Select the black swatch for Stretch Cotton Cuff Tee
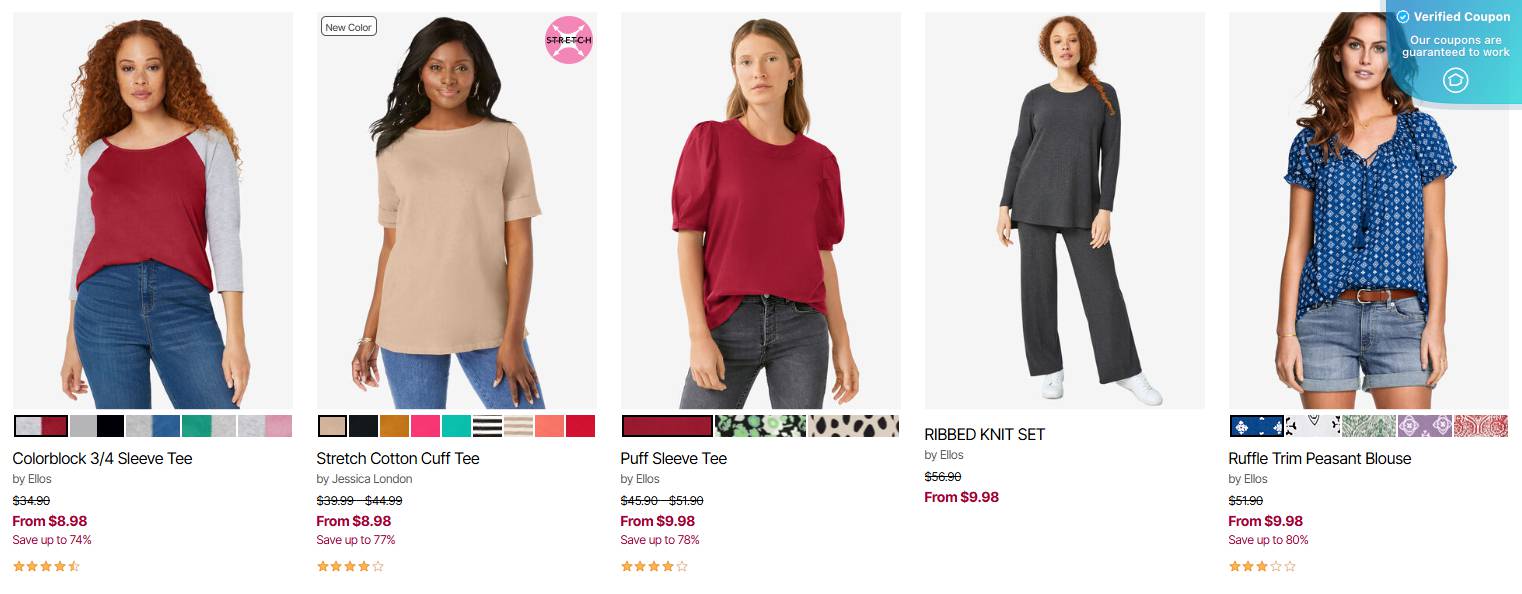 (x=363, y=426)
